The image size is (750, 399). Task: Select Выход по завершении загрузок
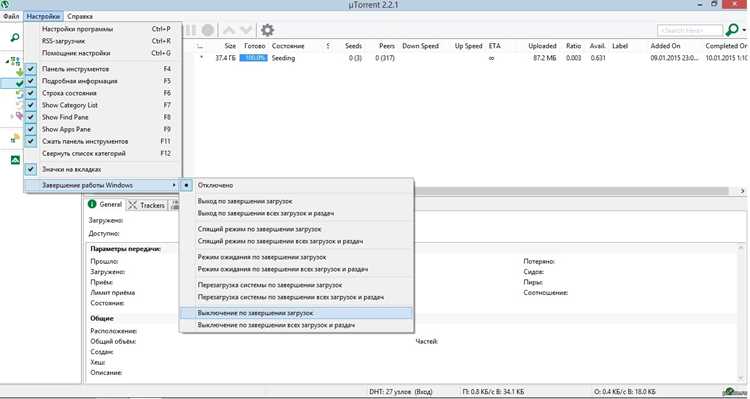point(296,201)
